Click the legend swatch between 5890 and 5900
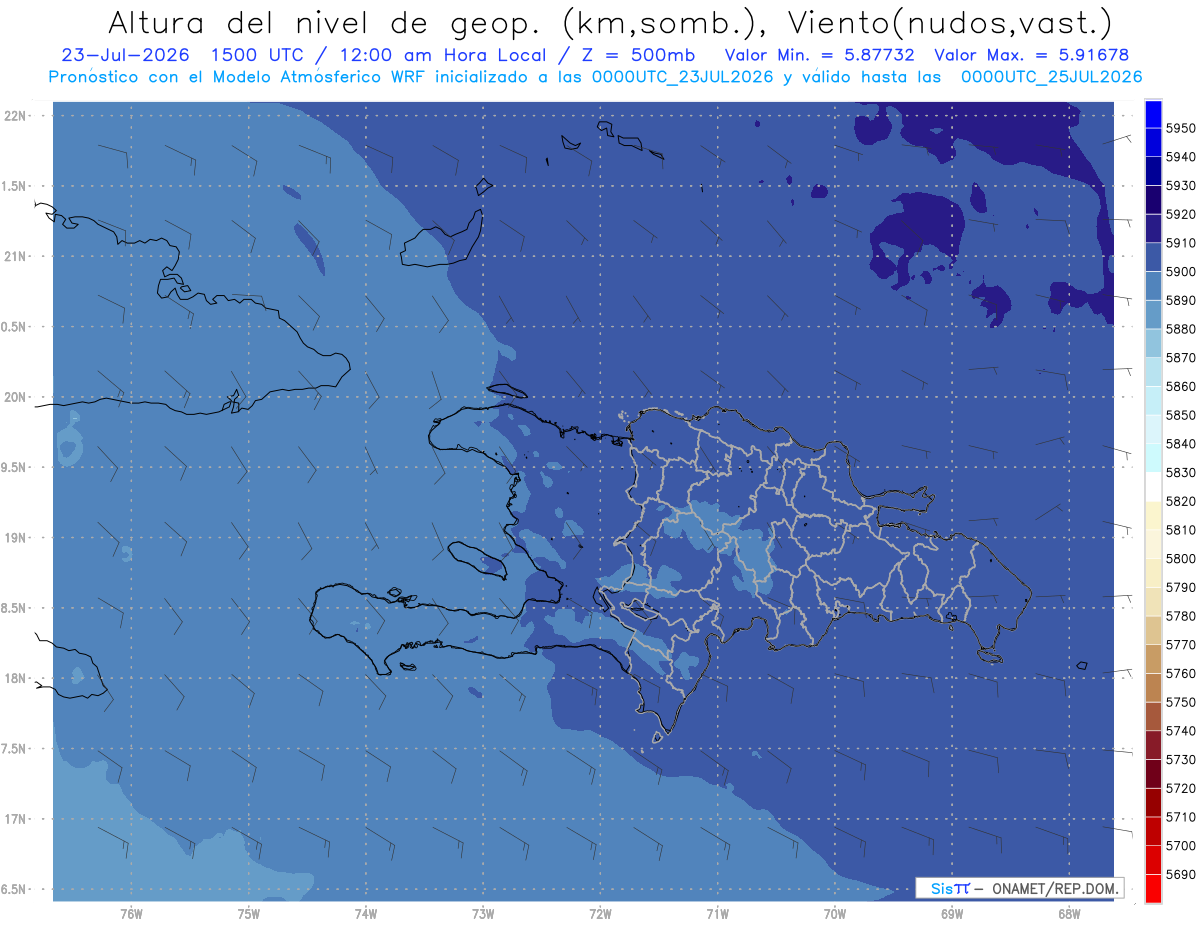The height and width of the screenshot is (927, 1200). pyautogui.click(x=1153, y=286)
